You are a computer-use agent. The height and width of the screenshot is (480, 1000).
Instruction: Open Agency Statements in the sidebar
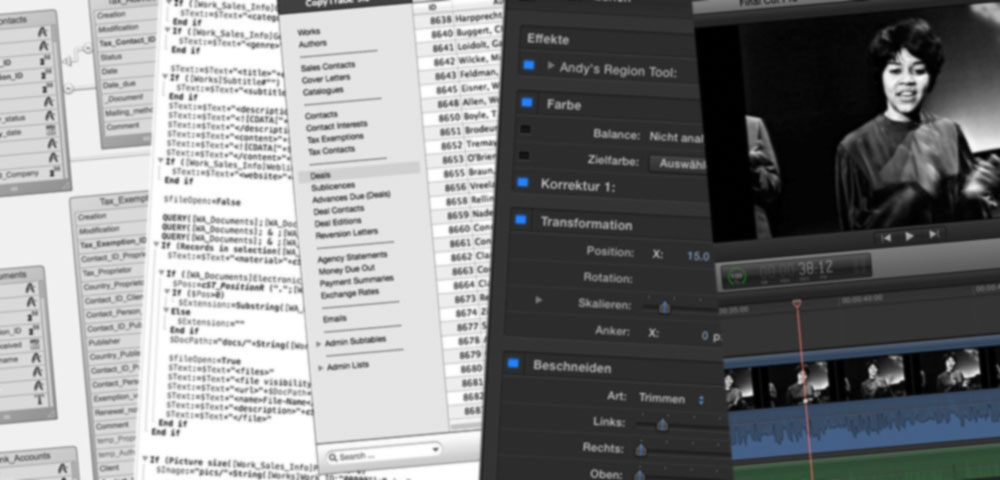(x=353, y=257)
